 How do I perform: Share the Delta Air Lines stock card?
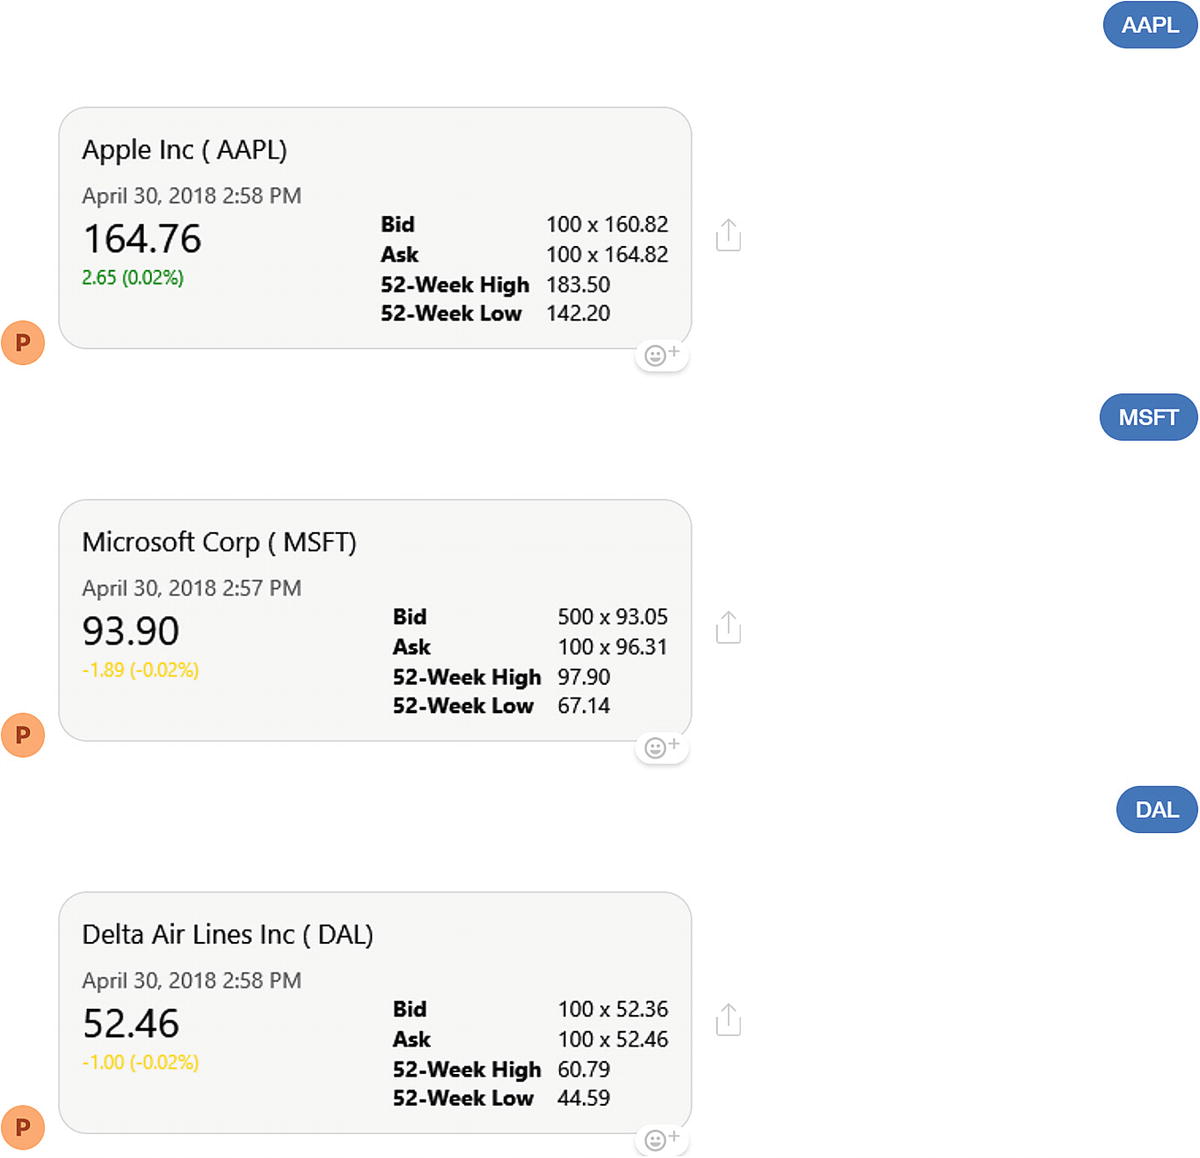click(728, 1019)
